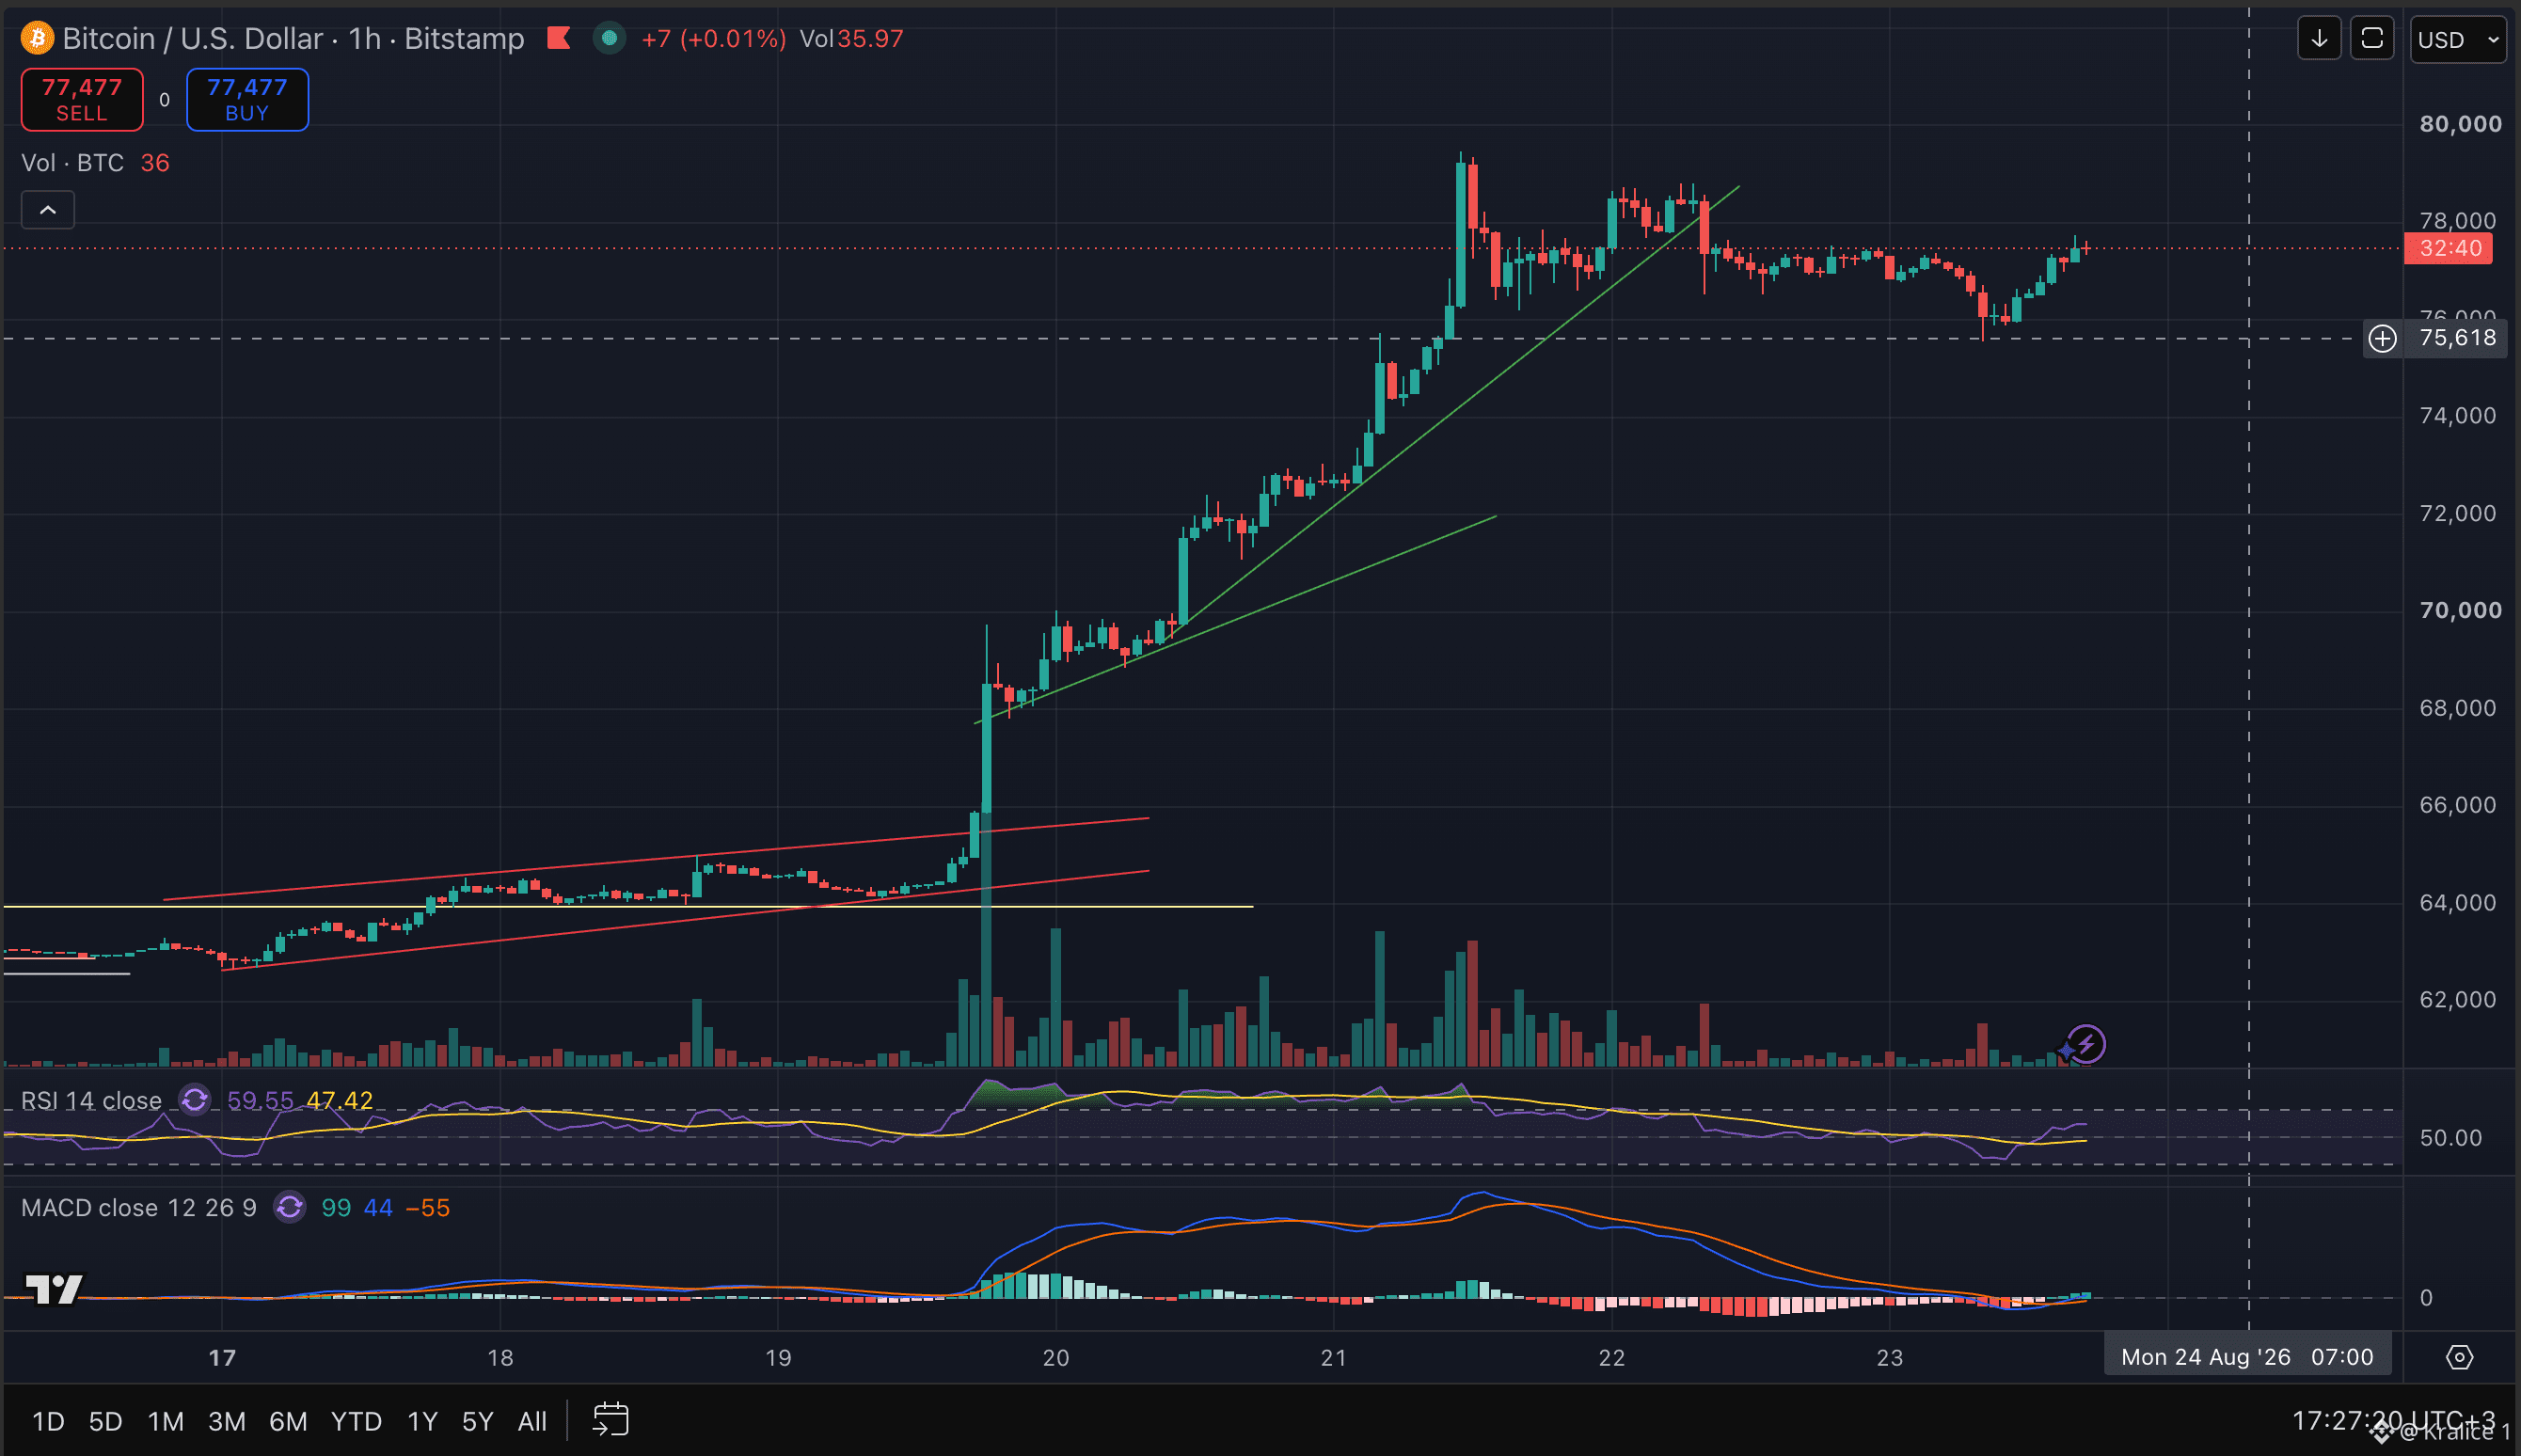Select the YTD time range
This screenshot has height=1456, width=2521.
(356, 1421)
